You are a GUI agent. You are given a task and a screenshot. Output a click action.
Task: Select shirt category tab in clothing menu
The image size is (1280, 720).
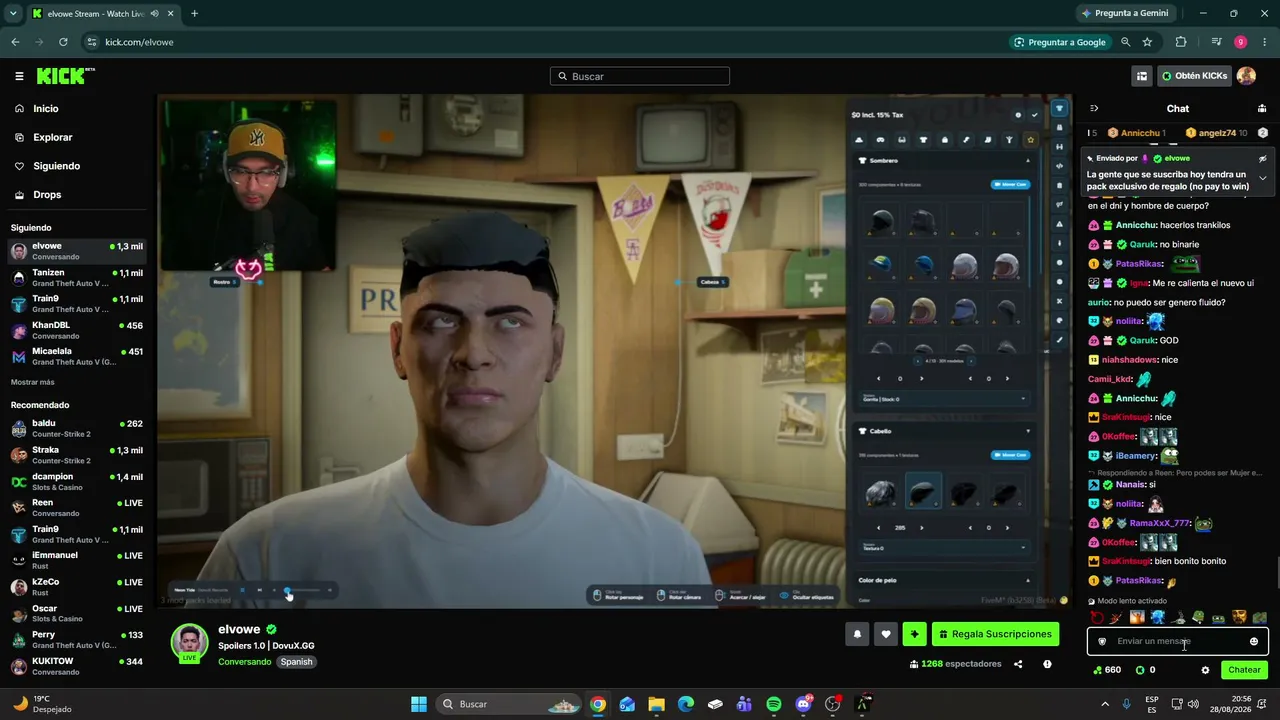point(923,140)
